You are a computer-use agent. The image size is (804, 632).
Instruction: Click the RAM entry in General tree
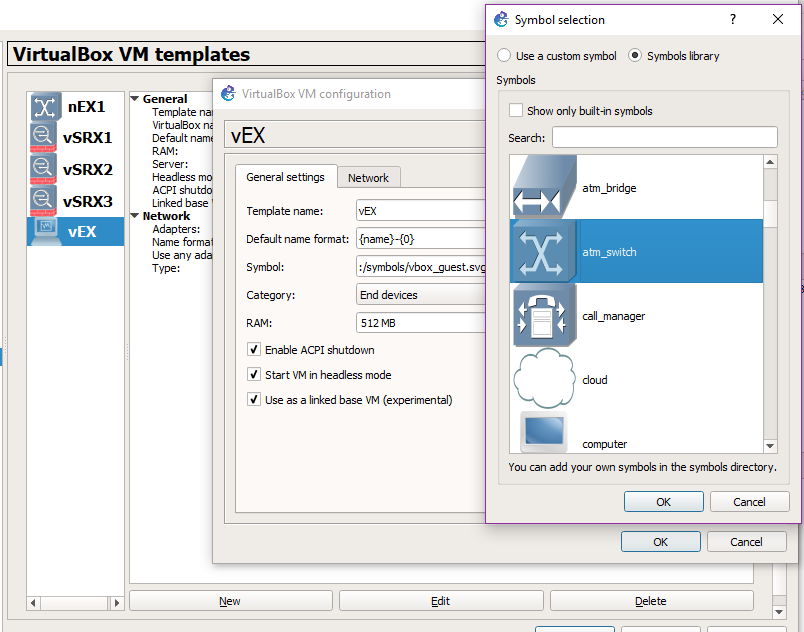point(165,151)
